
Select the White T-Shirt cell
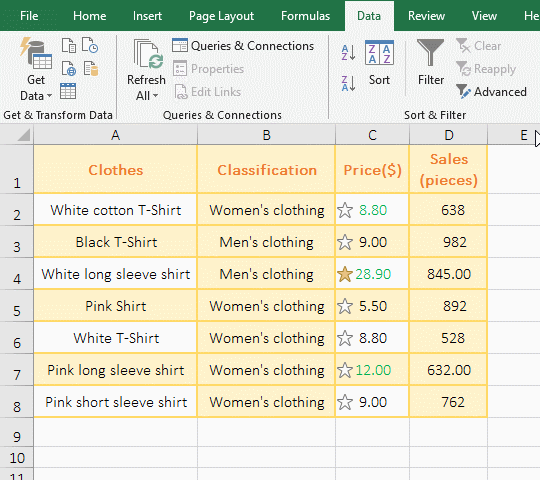(115, 338)
